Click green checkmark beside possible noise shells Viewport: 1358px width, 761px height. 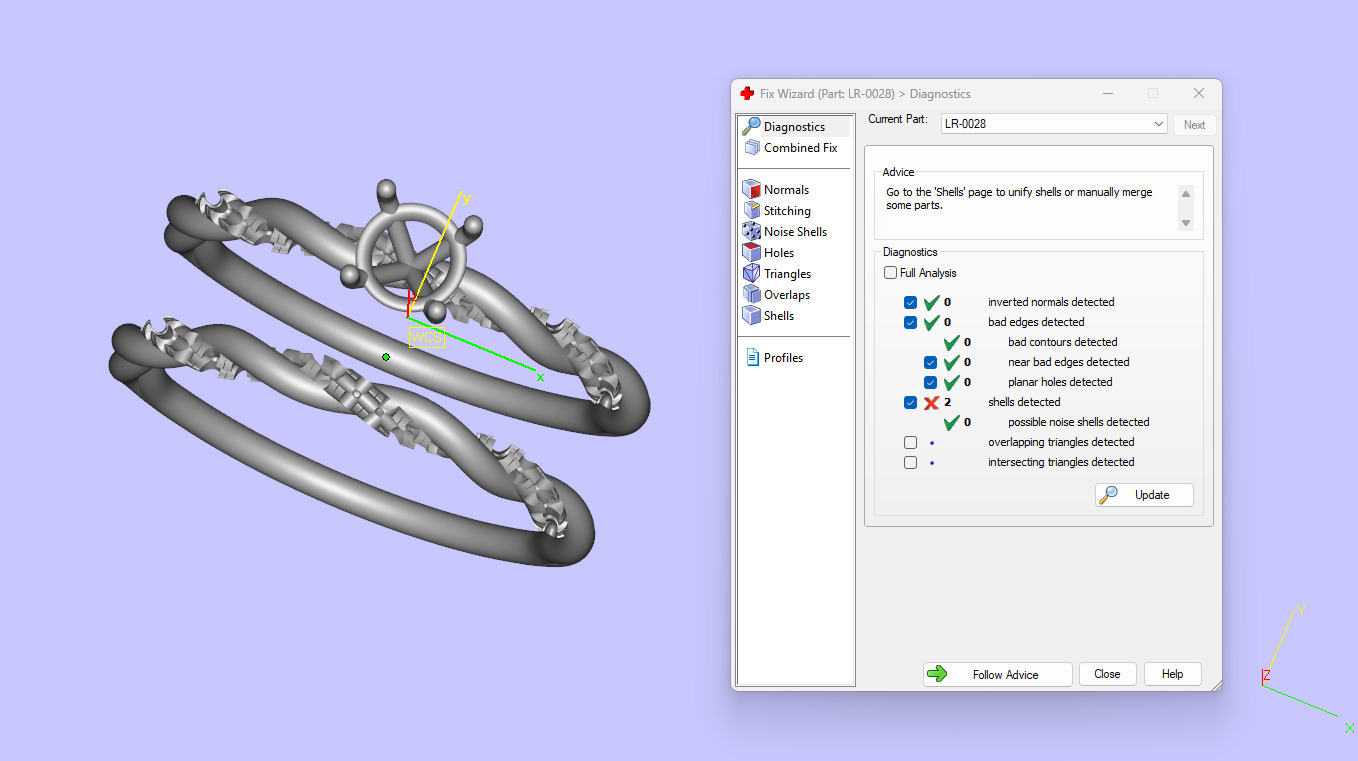tap(951, 422)
